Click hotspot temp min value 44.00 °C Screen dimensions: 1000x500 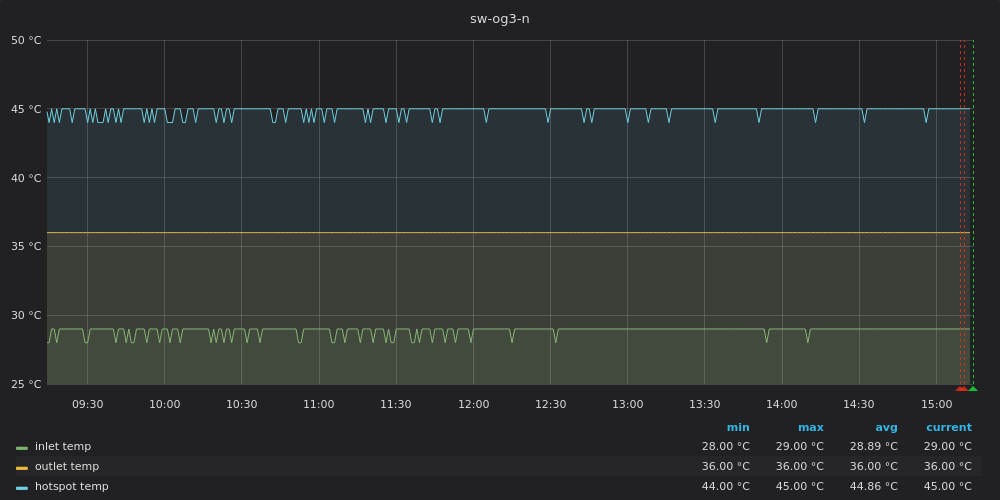pyautogui.click(x=725, y=487)
